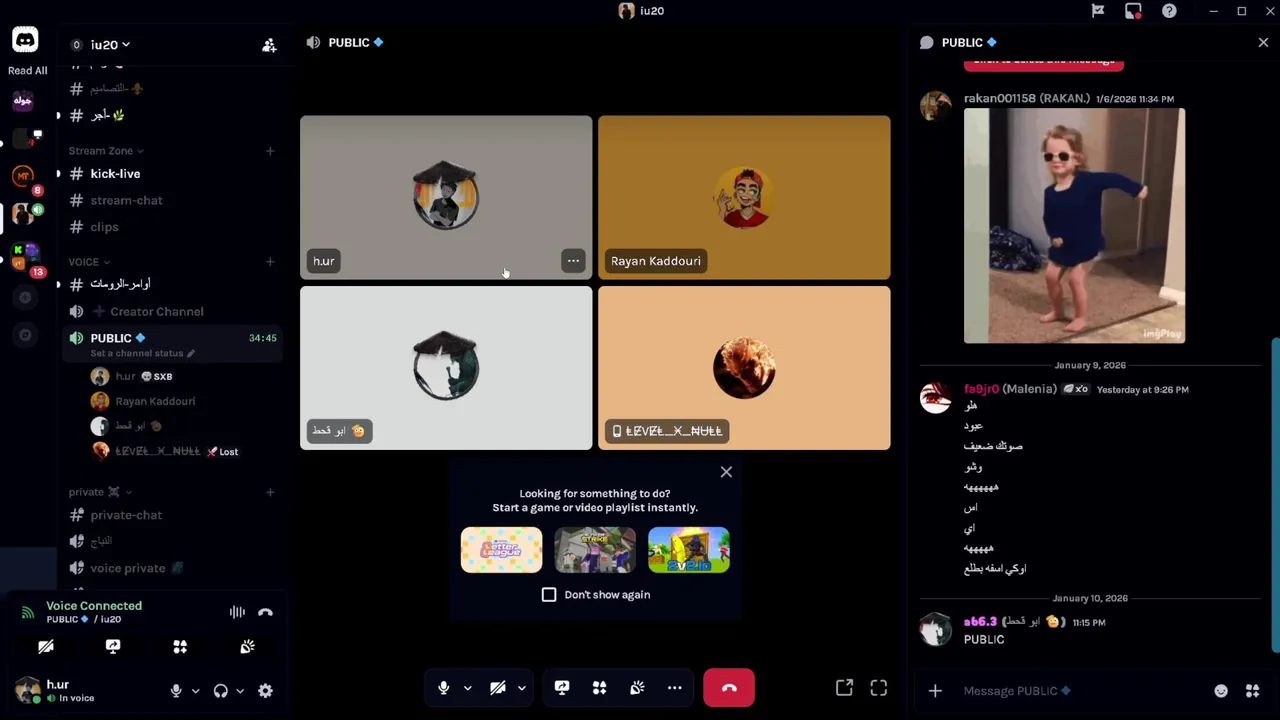Image resolution: width=1280 pixels, height=720 pixels.
Task: Add a channel to Stream Zone
Action: click(270, 151)
